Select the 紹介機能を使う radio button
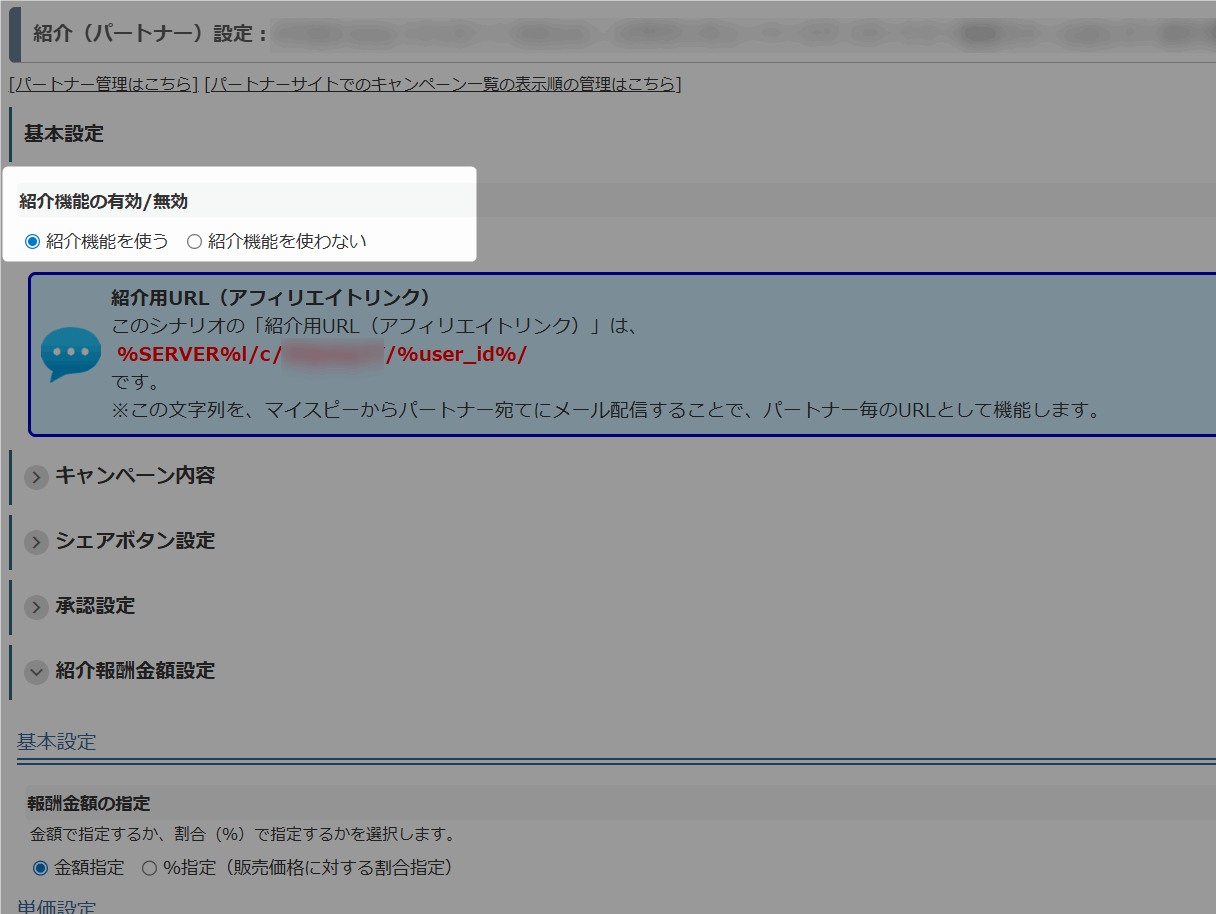Screen dimensions: 1216x914 [32, 241]
